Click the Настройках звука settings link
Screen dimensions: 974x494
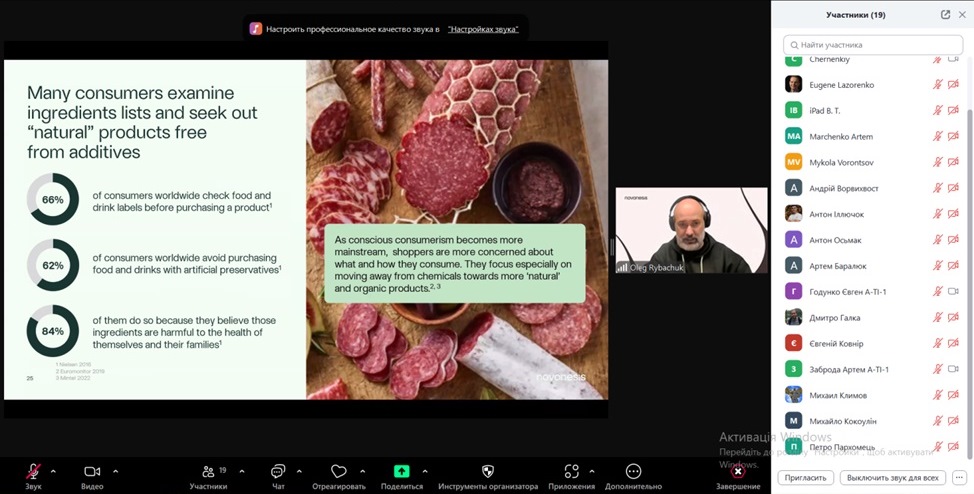(482, 29)
